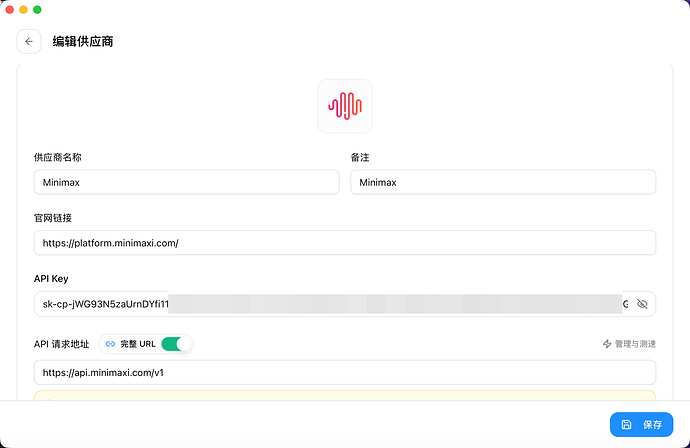Click the lightning icon next to 管理与测速
The width and height of the screenshot is (690, 448).
coord(607,344)
